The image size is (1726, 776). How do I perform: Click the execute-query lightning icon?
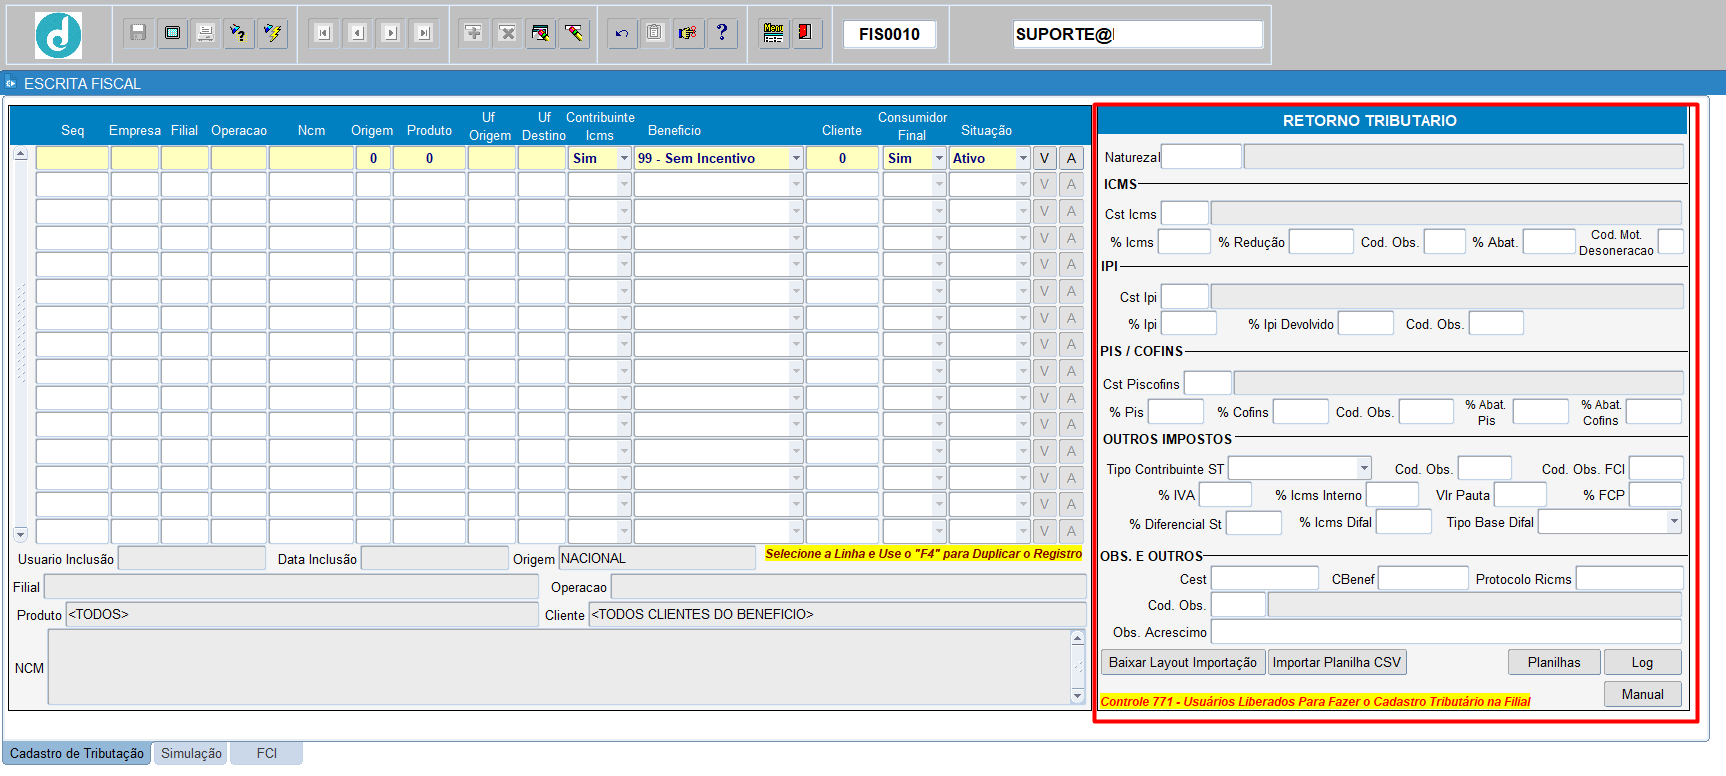272,33
